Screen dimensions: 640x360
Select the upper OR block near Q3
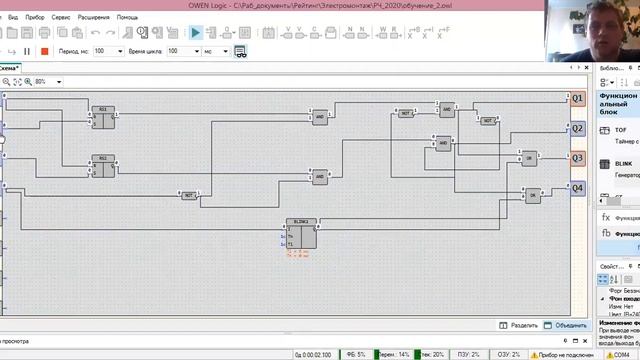point(529,158)
